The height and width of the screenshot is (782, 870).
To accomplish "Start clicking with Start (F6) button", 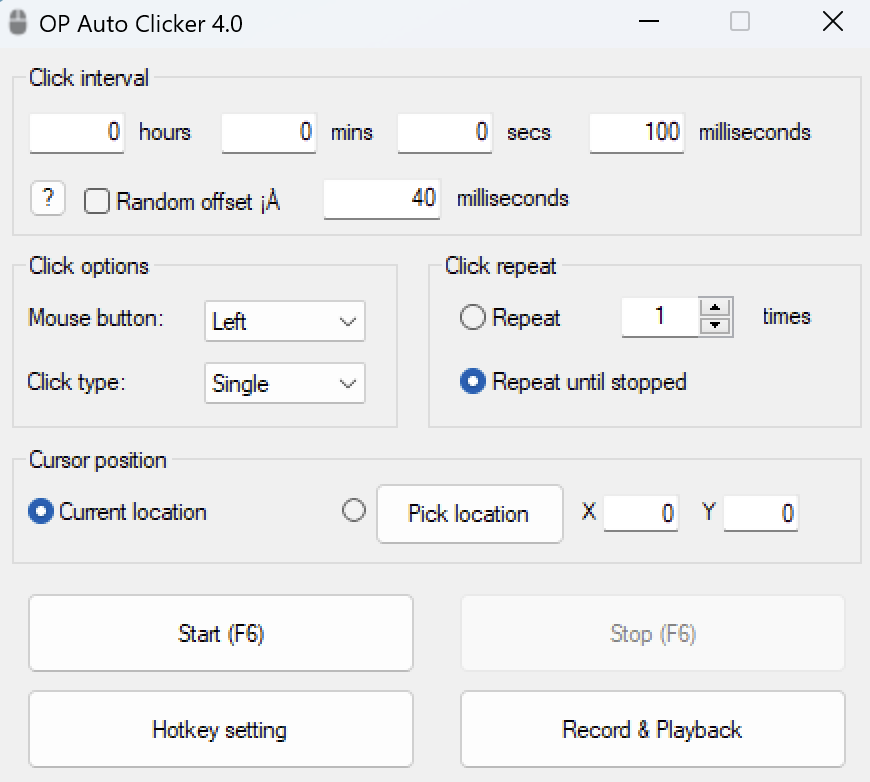I will click(221, 633).
